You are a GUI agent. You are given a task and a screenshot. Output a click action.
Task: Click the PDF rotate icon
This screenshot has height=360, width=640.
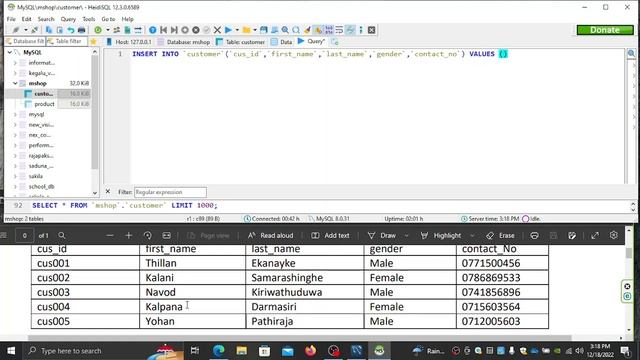[x=147, y=236]
